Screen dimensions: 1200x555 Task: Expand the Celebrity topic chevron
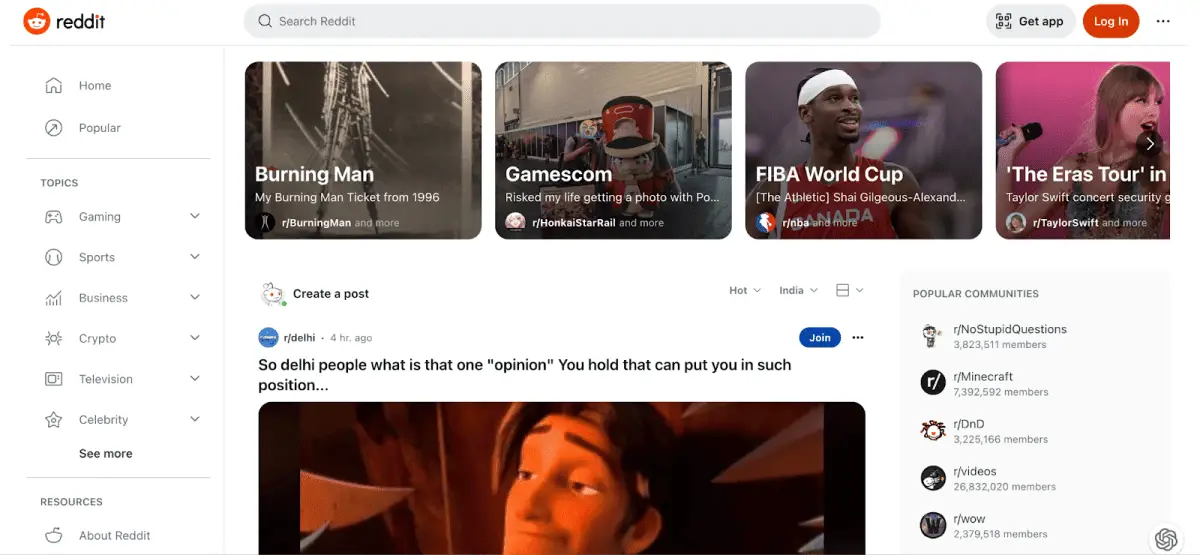[195, 420]
